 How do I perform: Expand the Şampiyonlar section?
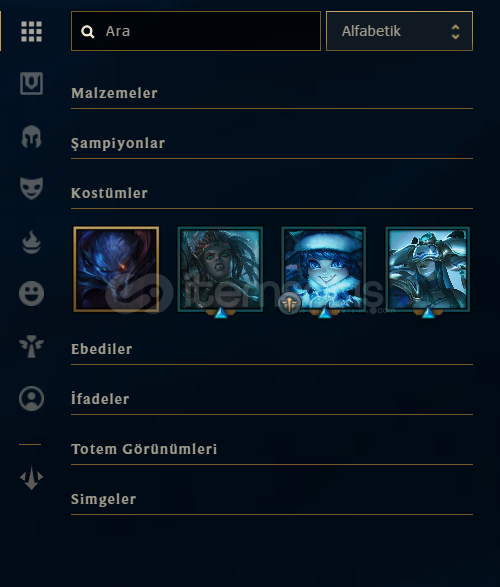pyautogui.click(x=272, y=143)
